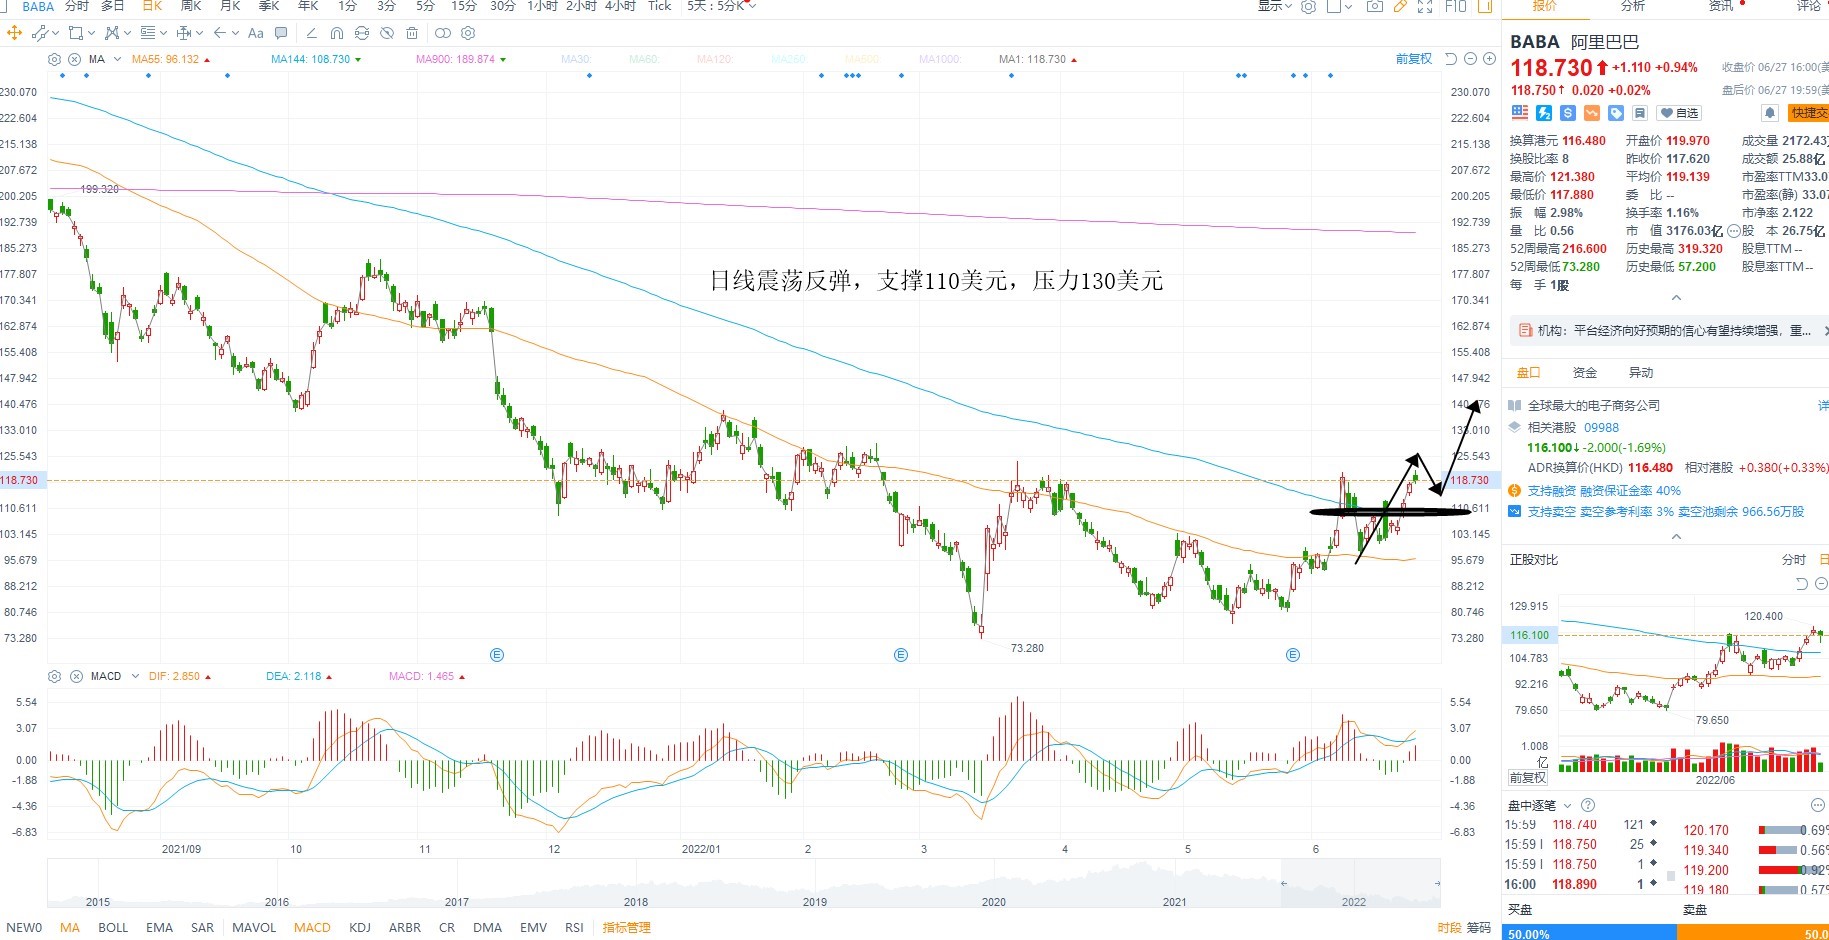Screen dimensions: 1829x940
Task: Expand the MA indicator dropdown arrow
Action: point(117,59)
